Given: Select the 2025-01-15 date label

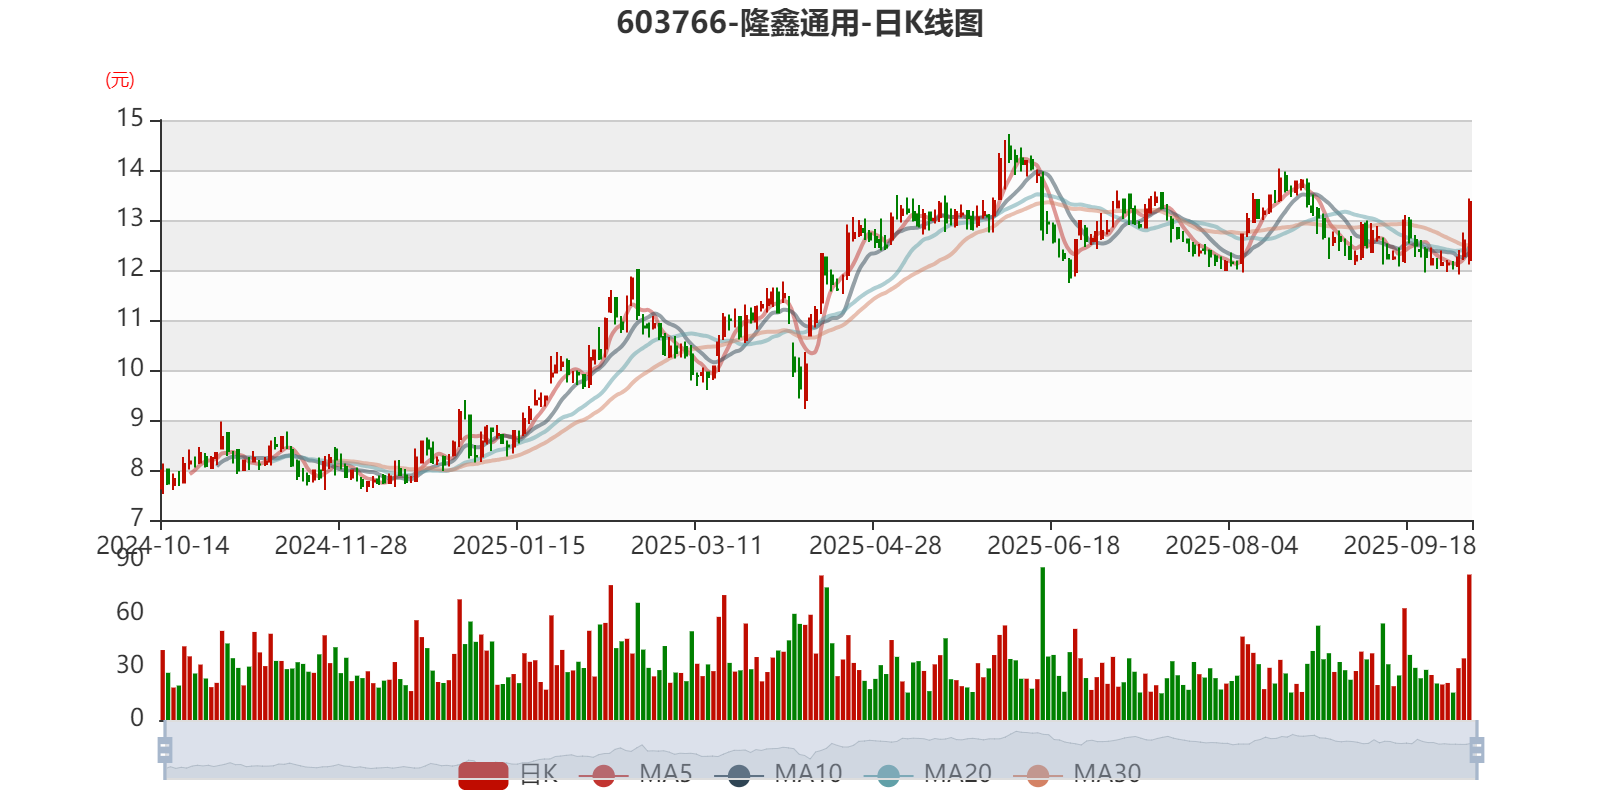Looking at the screenshot, I should 519,546.
